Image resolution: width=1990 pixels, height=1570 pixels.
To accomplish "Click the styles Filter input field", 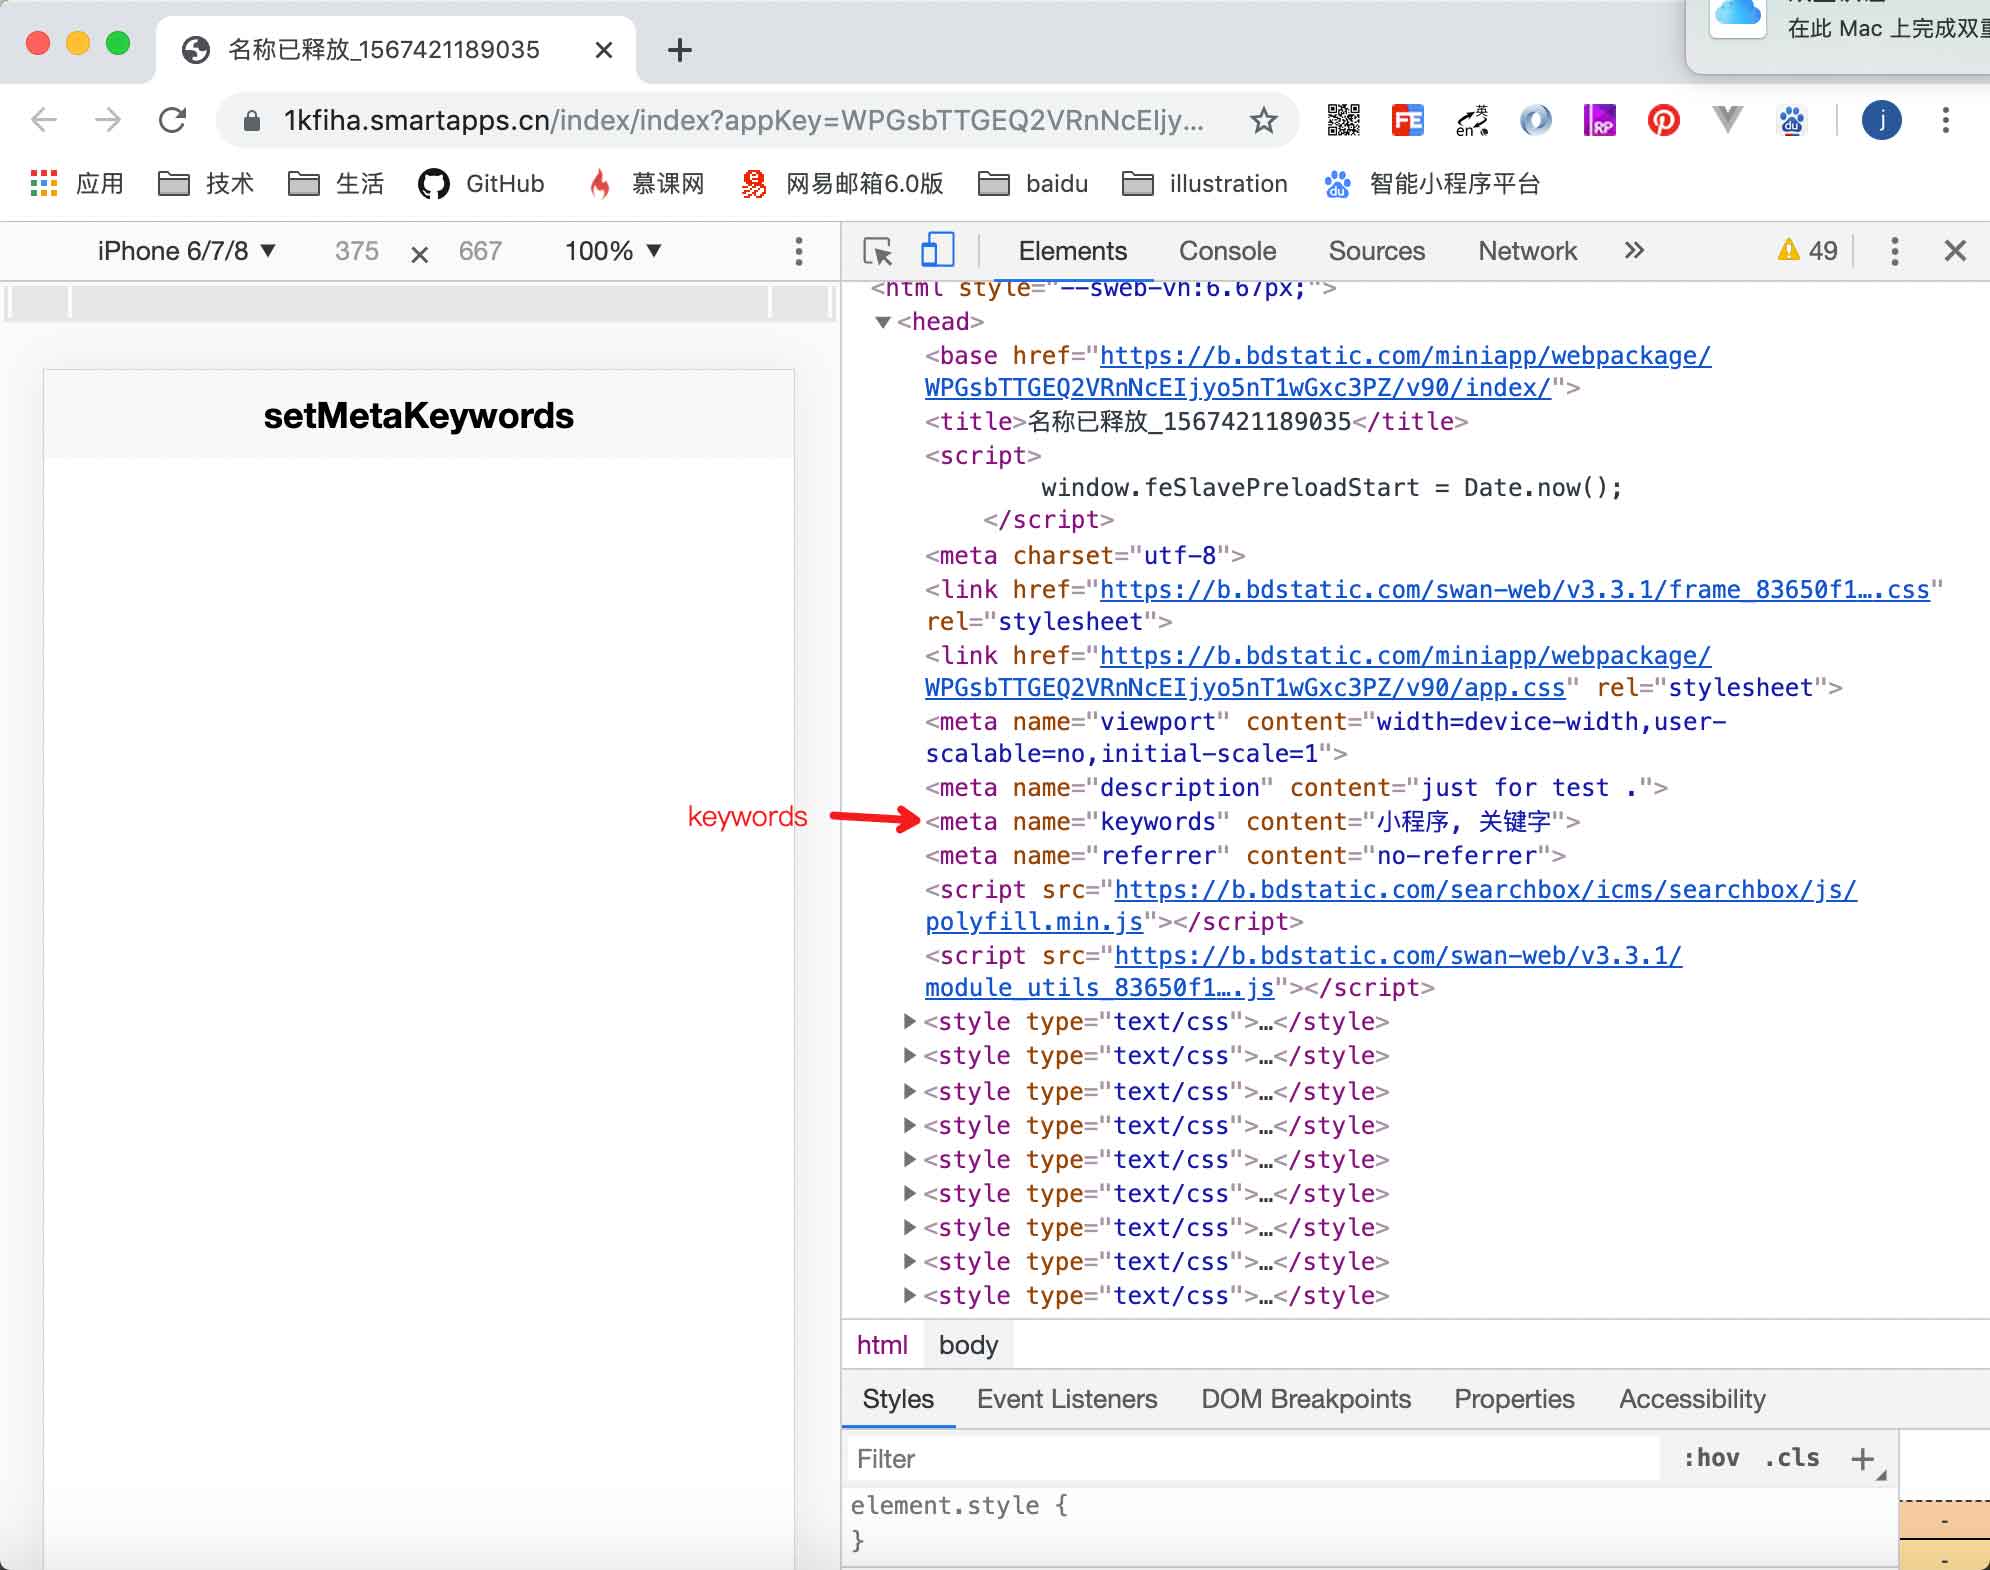I will [1250, 1459].
